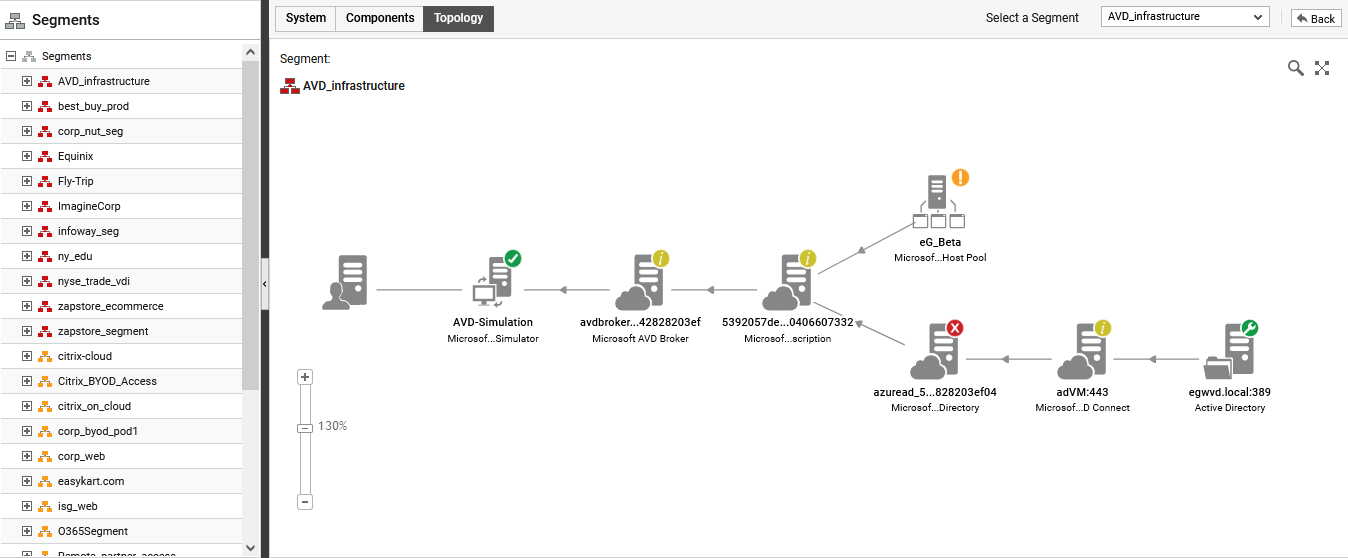Image resolution: width=1348 pixels, height=558 pixels.
Task: Select corp_web in the tree
Action: coord(81,456)
